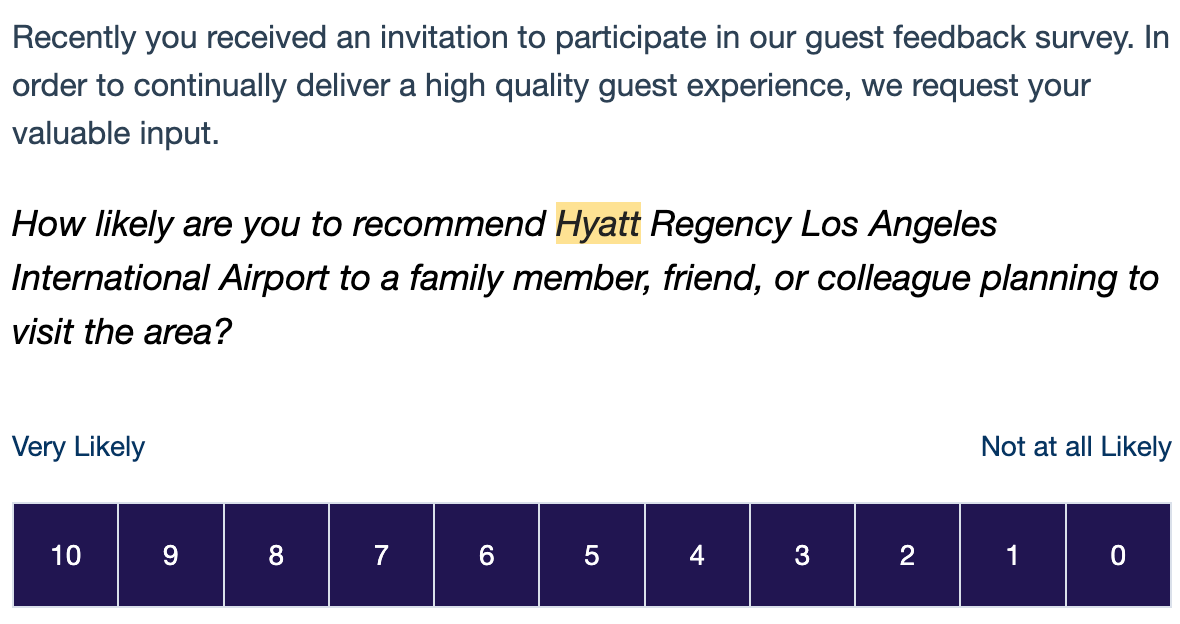Choose rating 4 on the scale
The height and width of the screenshot is (624, 1180).
tap(698, 555)
